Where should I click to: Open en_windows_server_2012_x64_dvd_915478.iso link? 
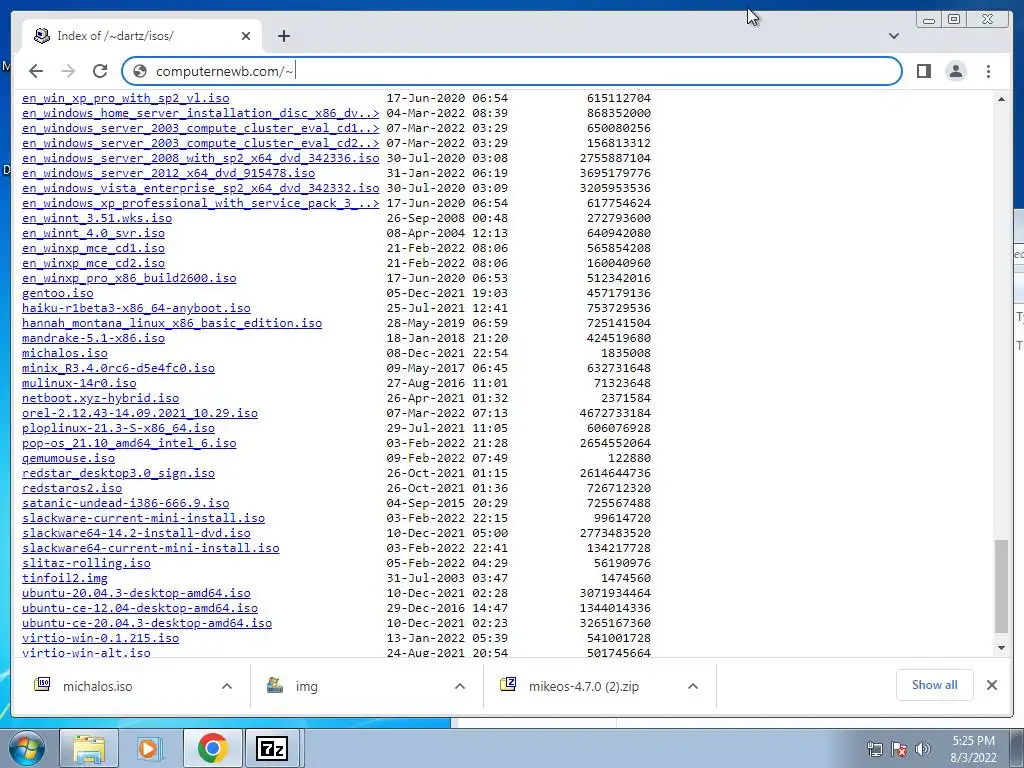click(x=168, y=173)
